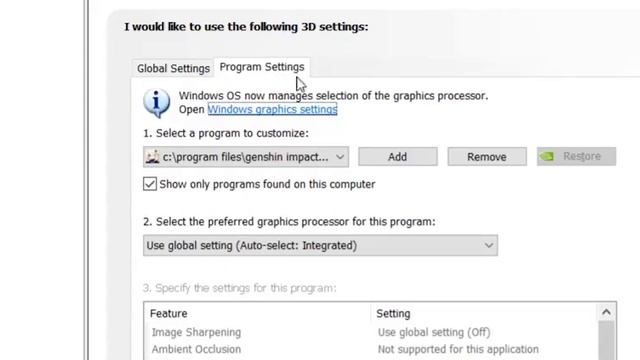Click the Restore button
640x360 pixels.
(x=576, y=156)
